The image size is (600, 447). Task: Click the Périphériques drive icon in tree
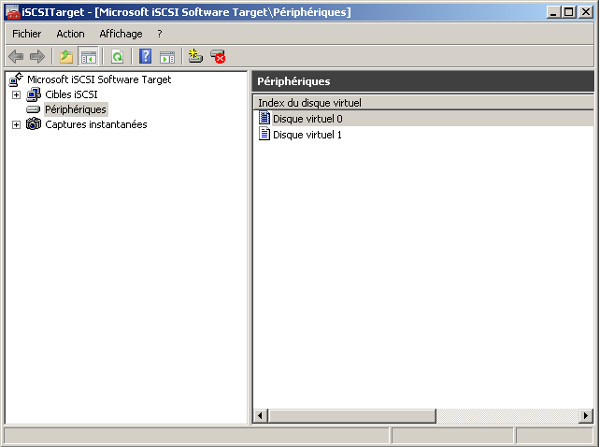pyautogui.click(x=33, y=110)
